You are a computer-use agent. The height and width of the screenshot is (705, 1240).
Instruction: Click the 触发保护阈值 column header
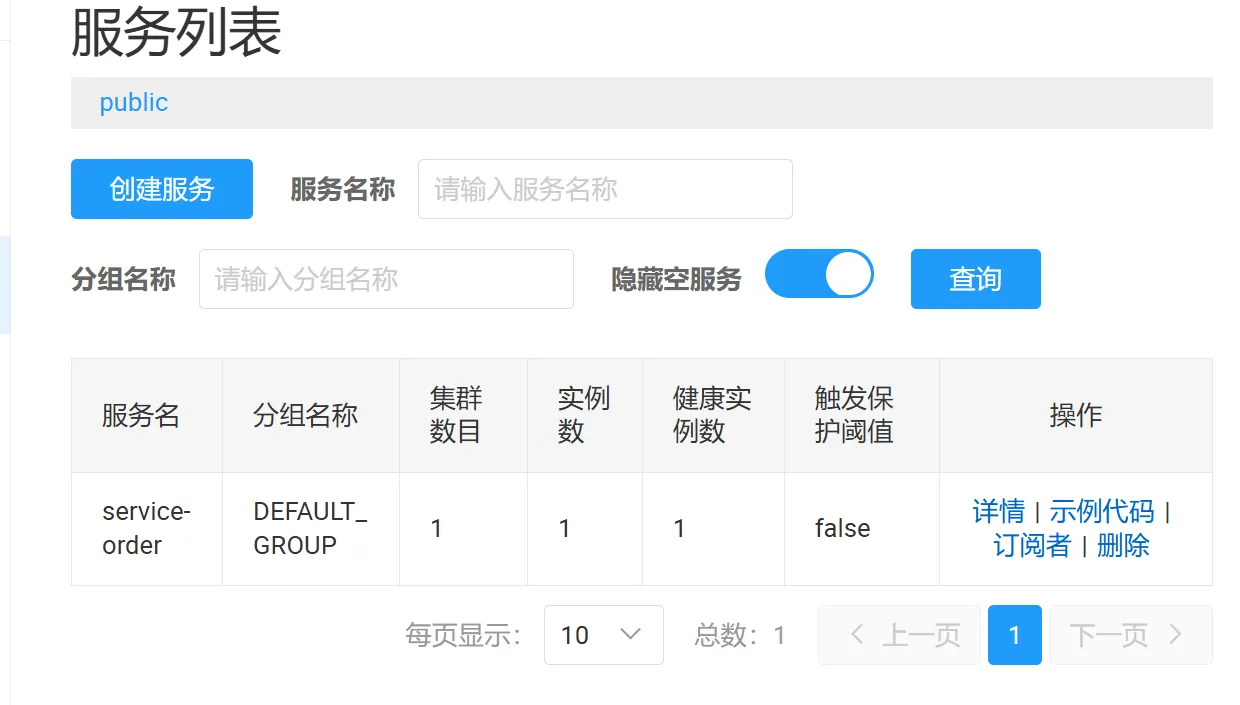coord(854,416)
